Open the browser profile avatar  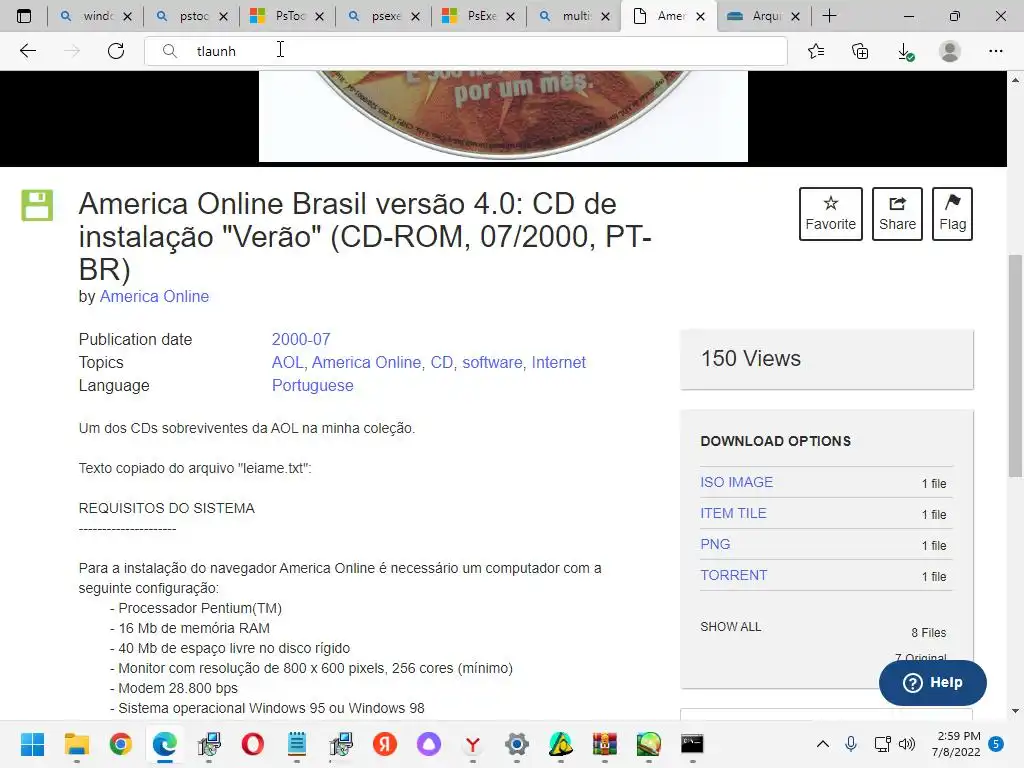pyautogui.click(x=950, y=51)
